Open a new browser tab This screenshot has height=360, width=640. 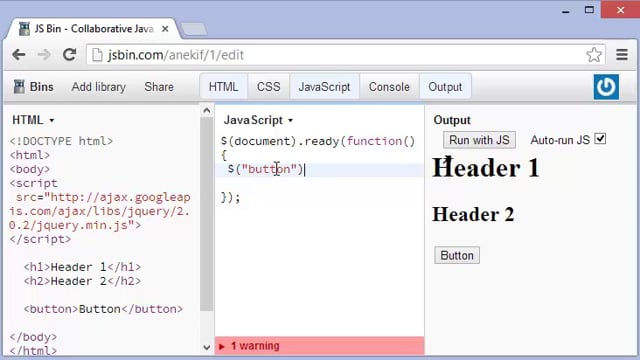coord(194,29)
